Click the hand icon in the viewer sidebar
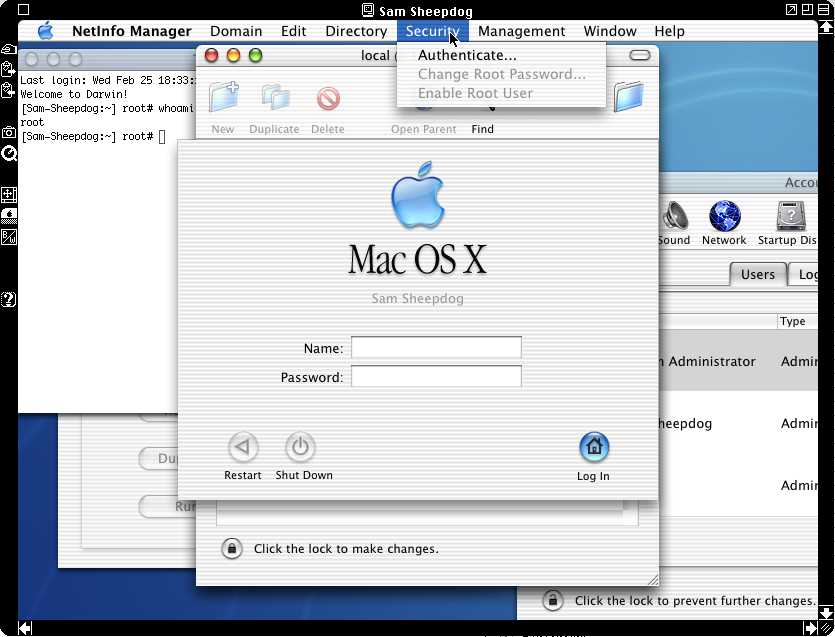 [x=9, y=50]
